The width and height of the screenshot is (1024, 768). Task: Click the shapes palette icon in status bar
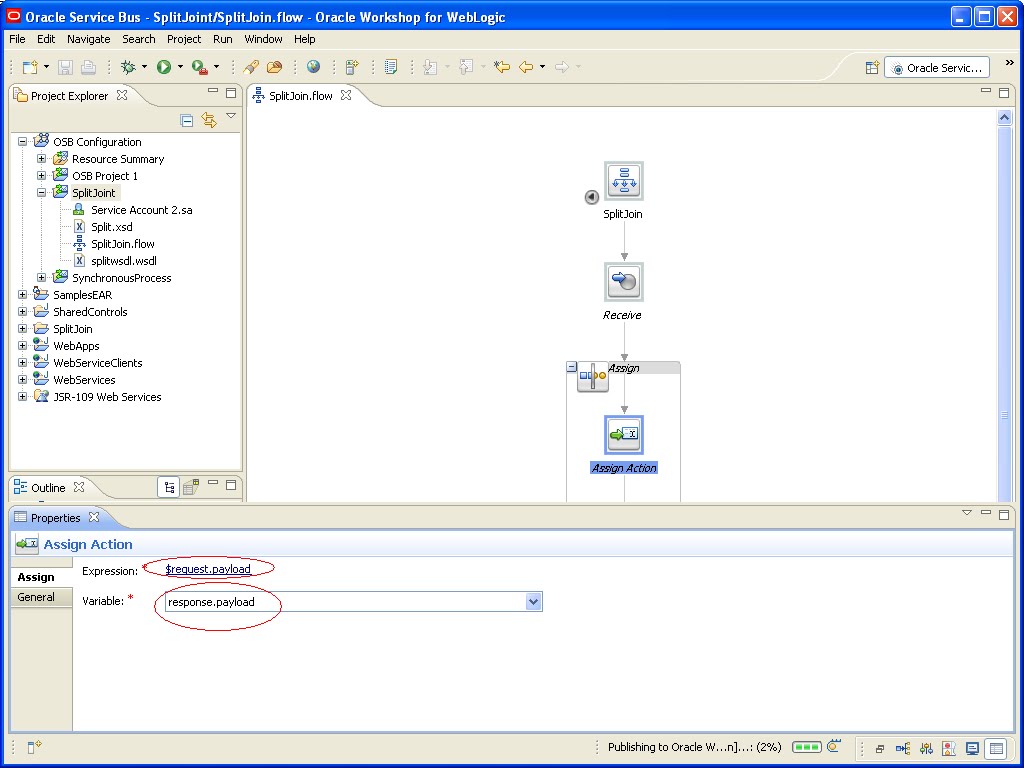click(949, 748)
